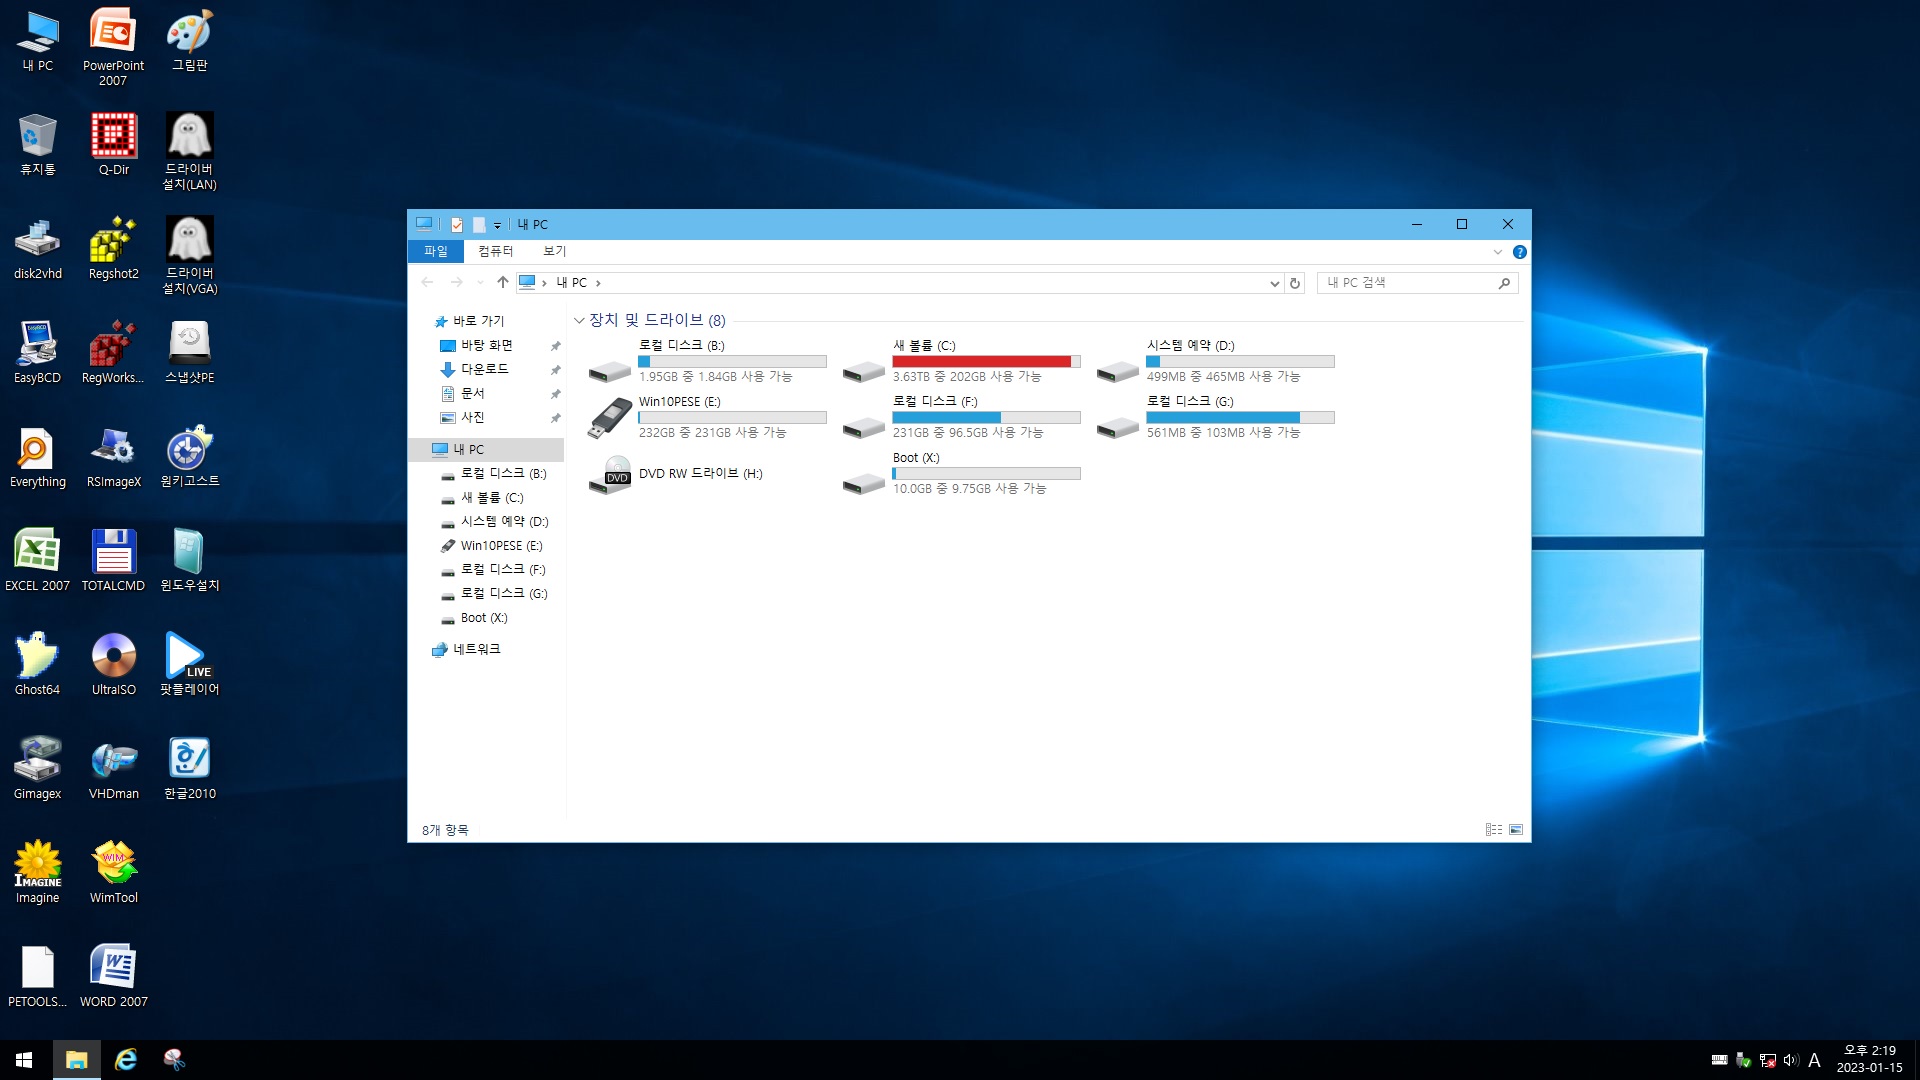1920x1080 pixels.
Task: Select 네트워크 in the navigation pane
Action: tap(476, 650)
